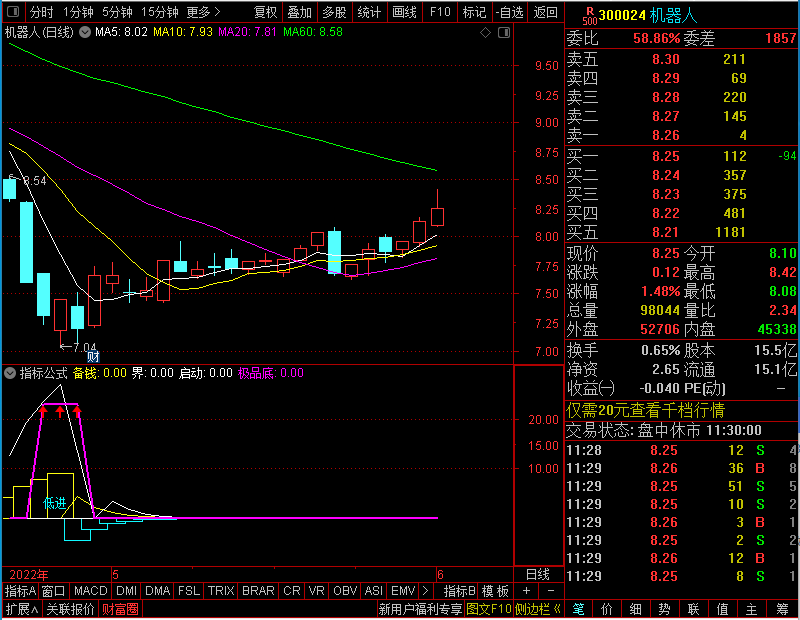This screenshot has width=800, height=620.
Task: Open 图文F10 information
Action: [x=489, y=609]
